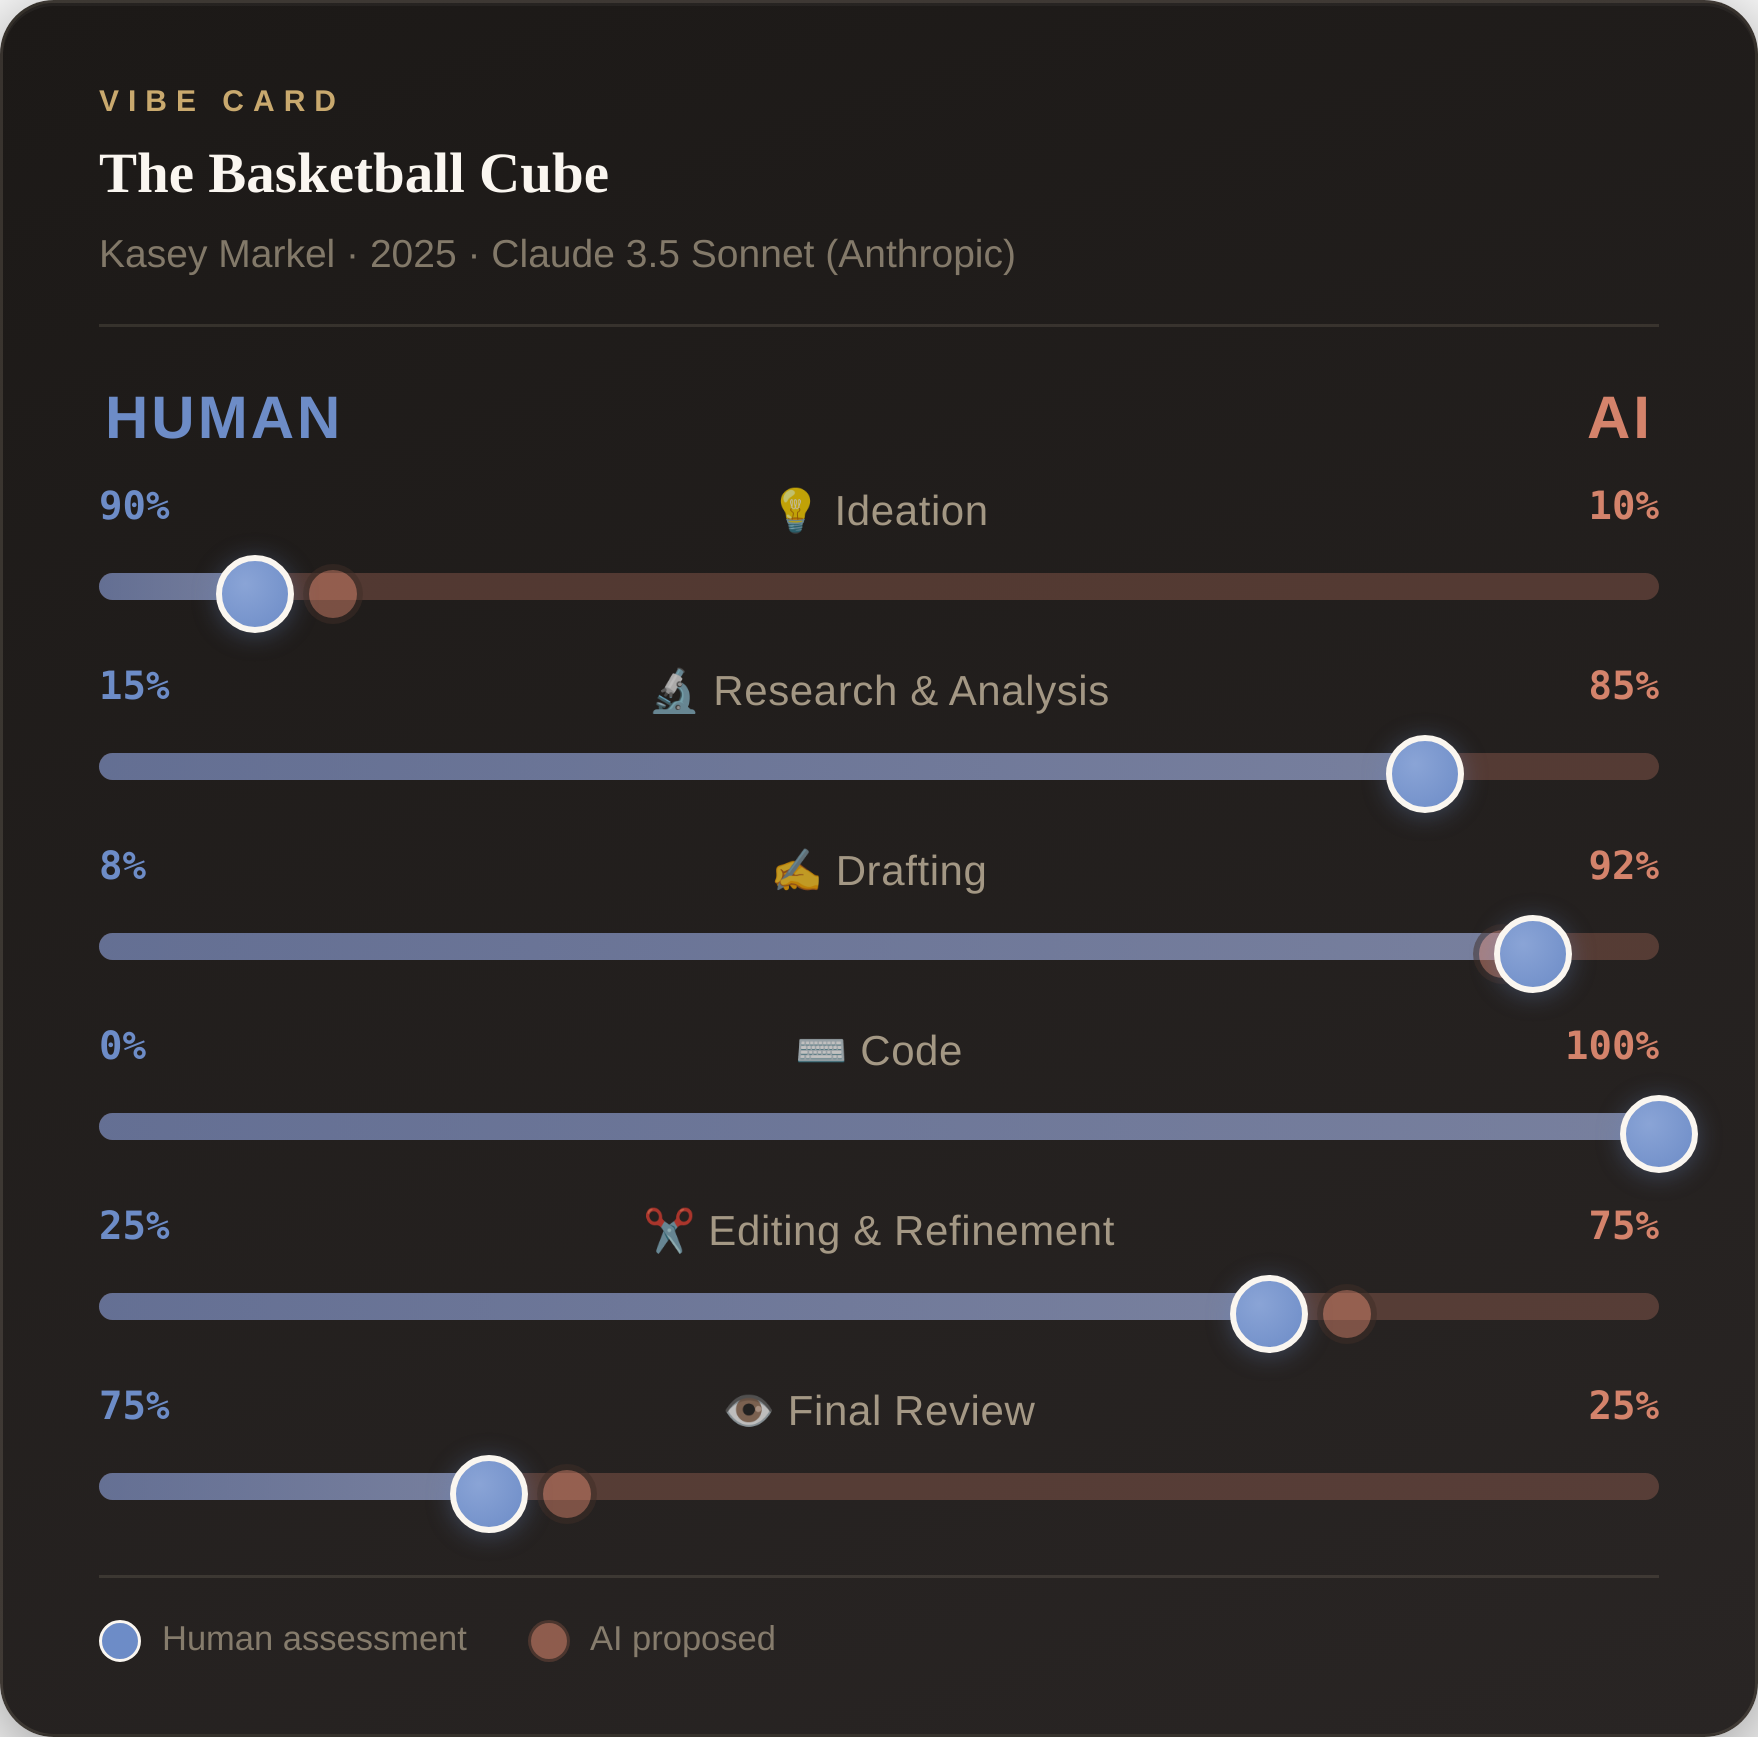This screenshot has width=1758, height=1737.
Task: Click the Ideation lightbulb icon
Action: click(x=795, y=510)
